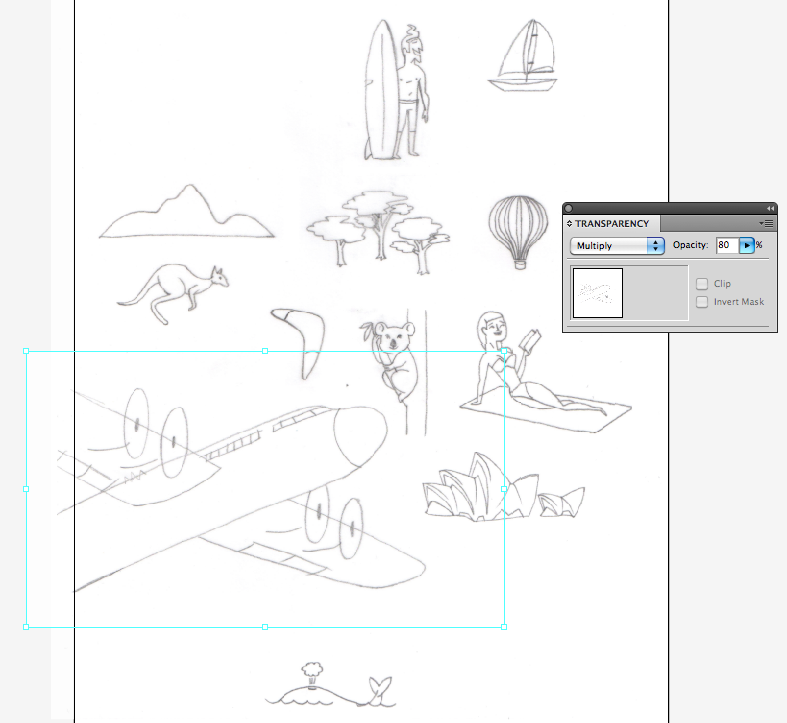Viewport: 787px width, 723px height.
Task: Click the top-left selection handle
Action: pos(26,351)
